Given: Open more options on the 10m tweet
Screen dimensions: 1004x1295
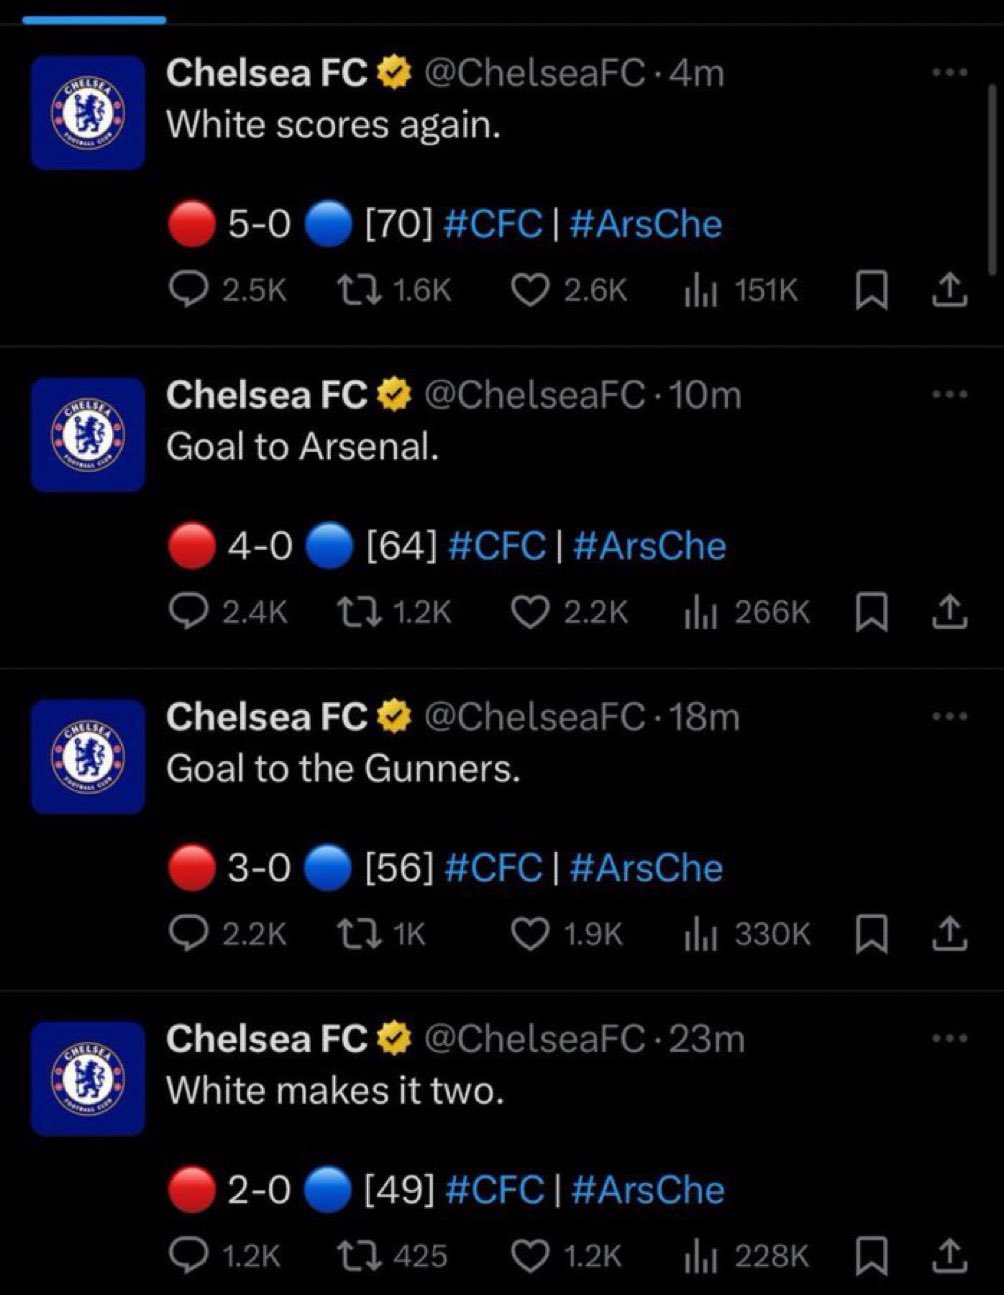Looking at the screenshot, I should pos(949,394).
